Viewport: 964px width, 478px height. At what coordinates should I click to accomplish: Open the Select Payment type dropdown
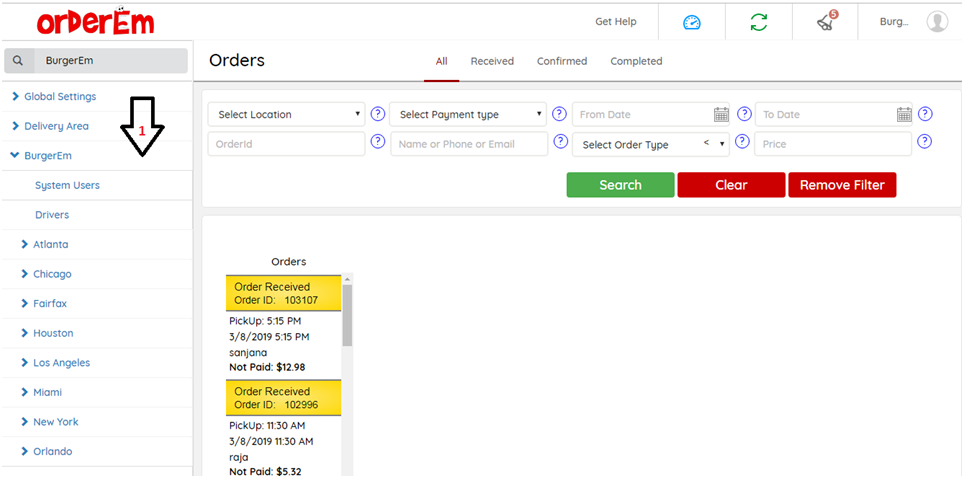pyautogui.click(x=470, y=114)
